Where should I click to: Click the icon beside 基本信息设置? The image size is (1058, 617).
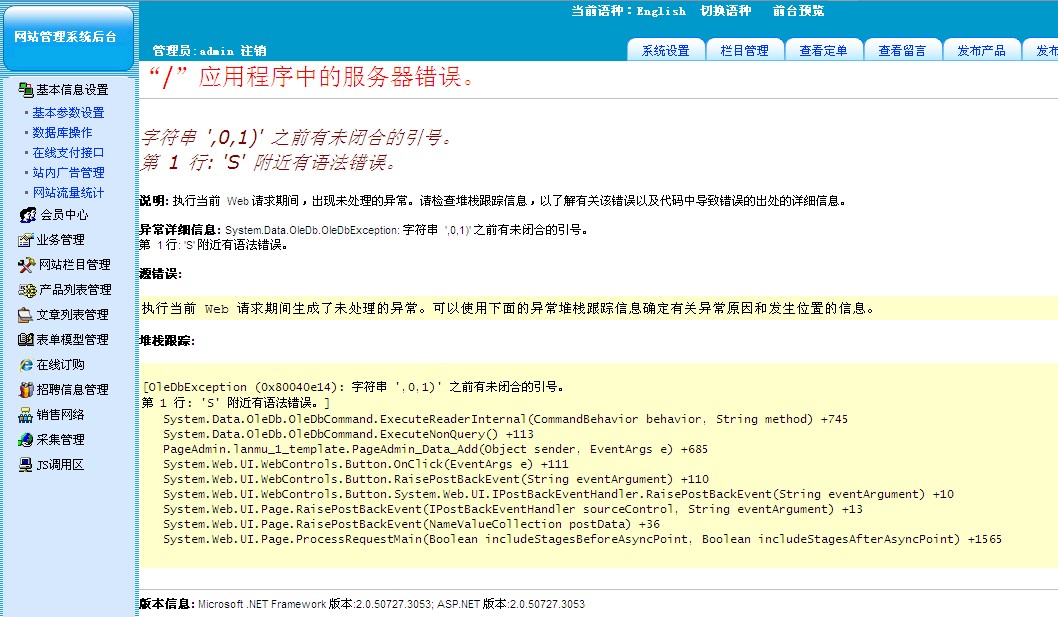(26, 90)
